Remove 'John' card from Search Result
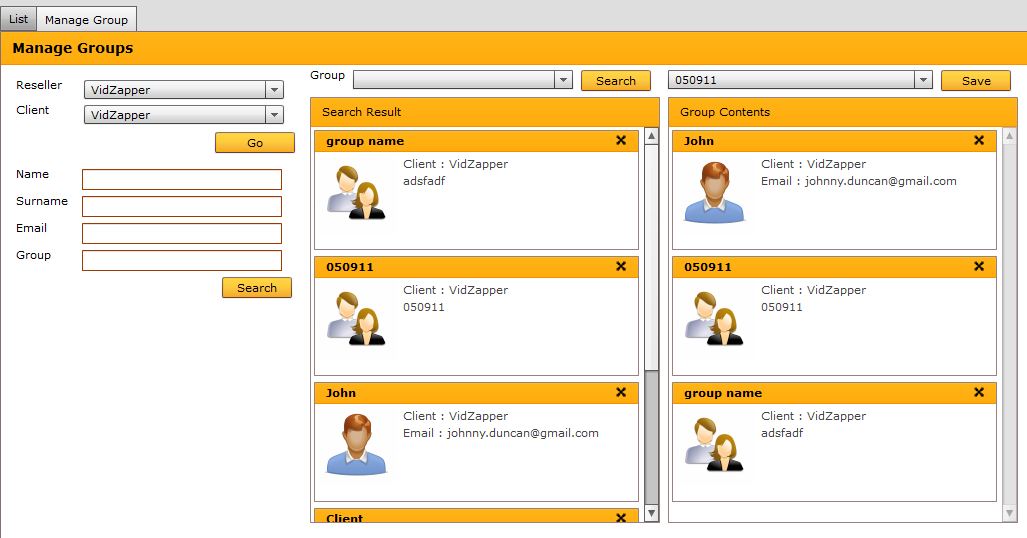 pyautogui.click(x=621, y=392)
